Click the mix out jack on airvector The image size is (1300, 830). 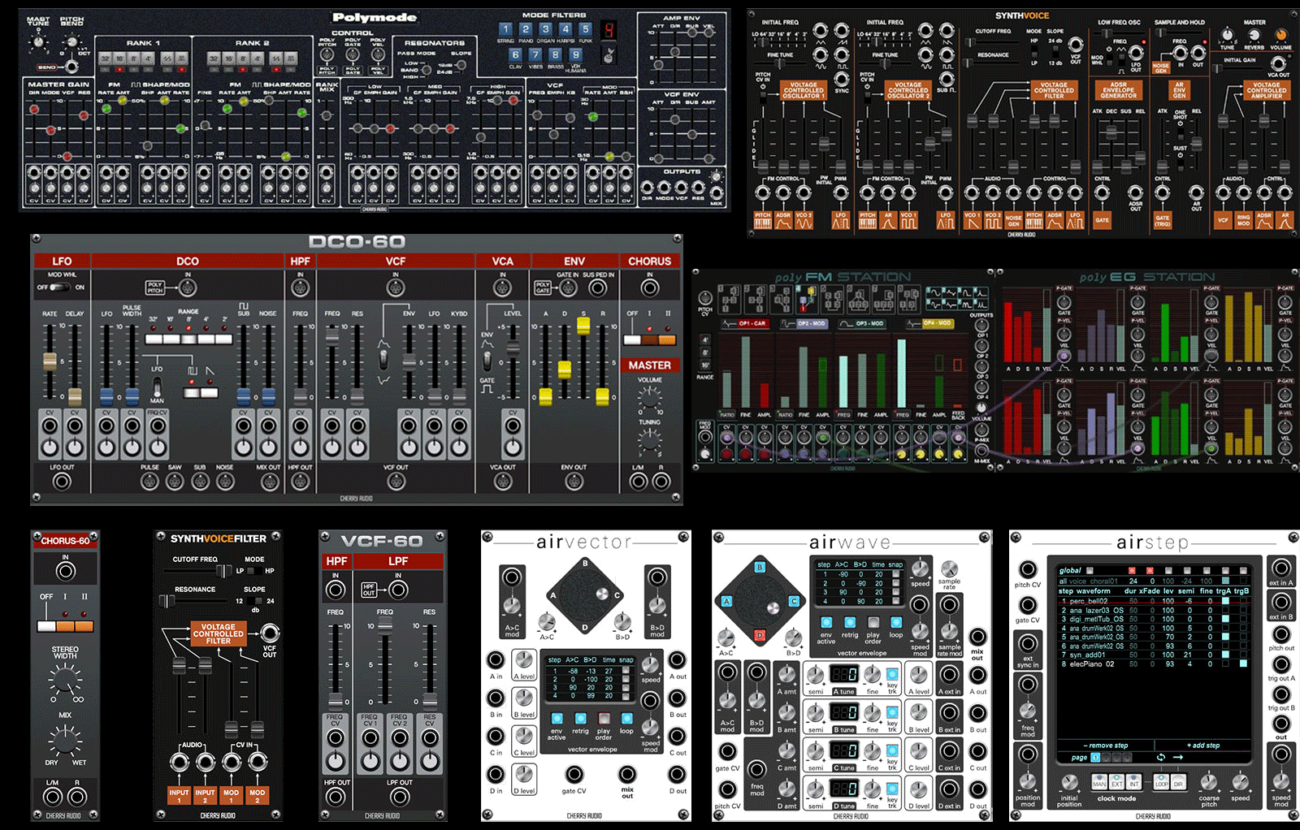628,775
